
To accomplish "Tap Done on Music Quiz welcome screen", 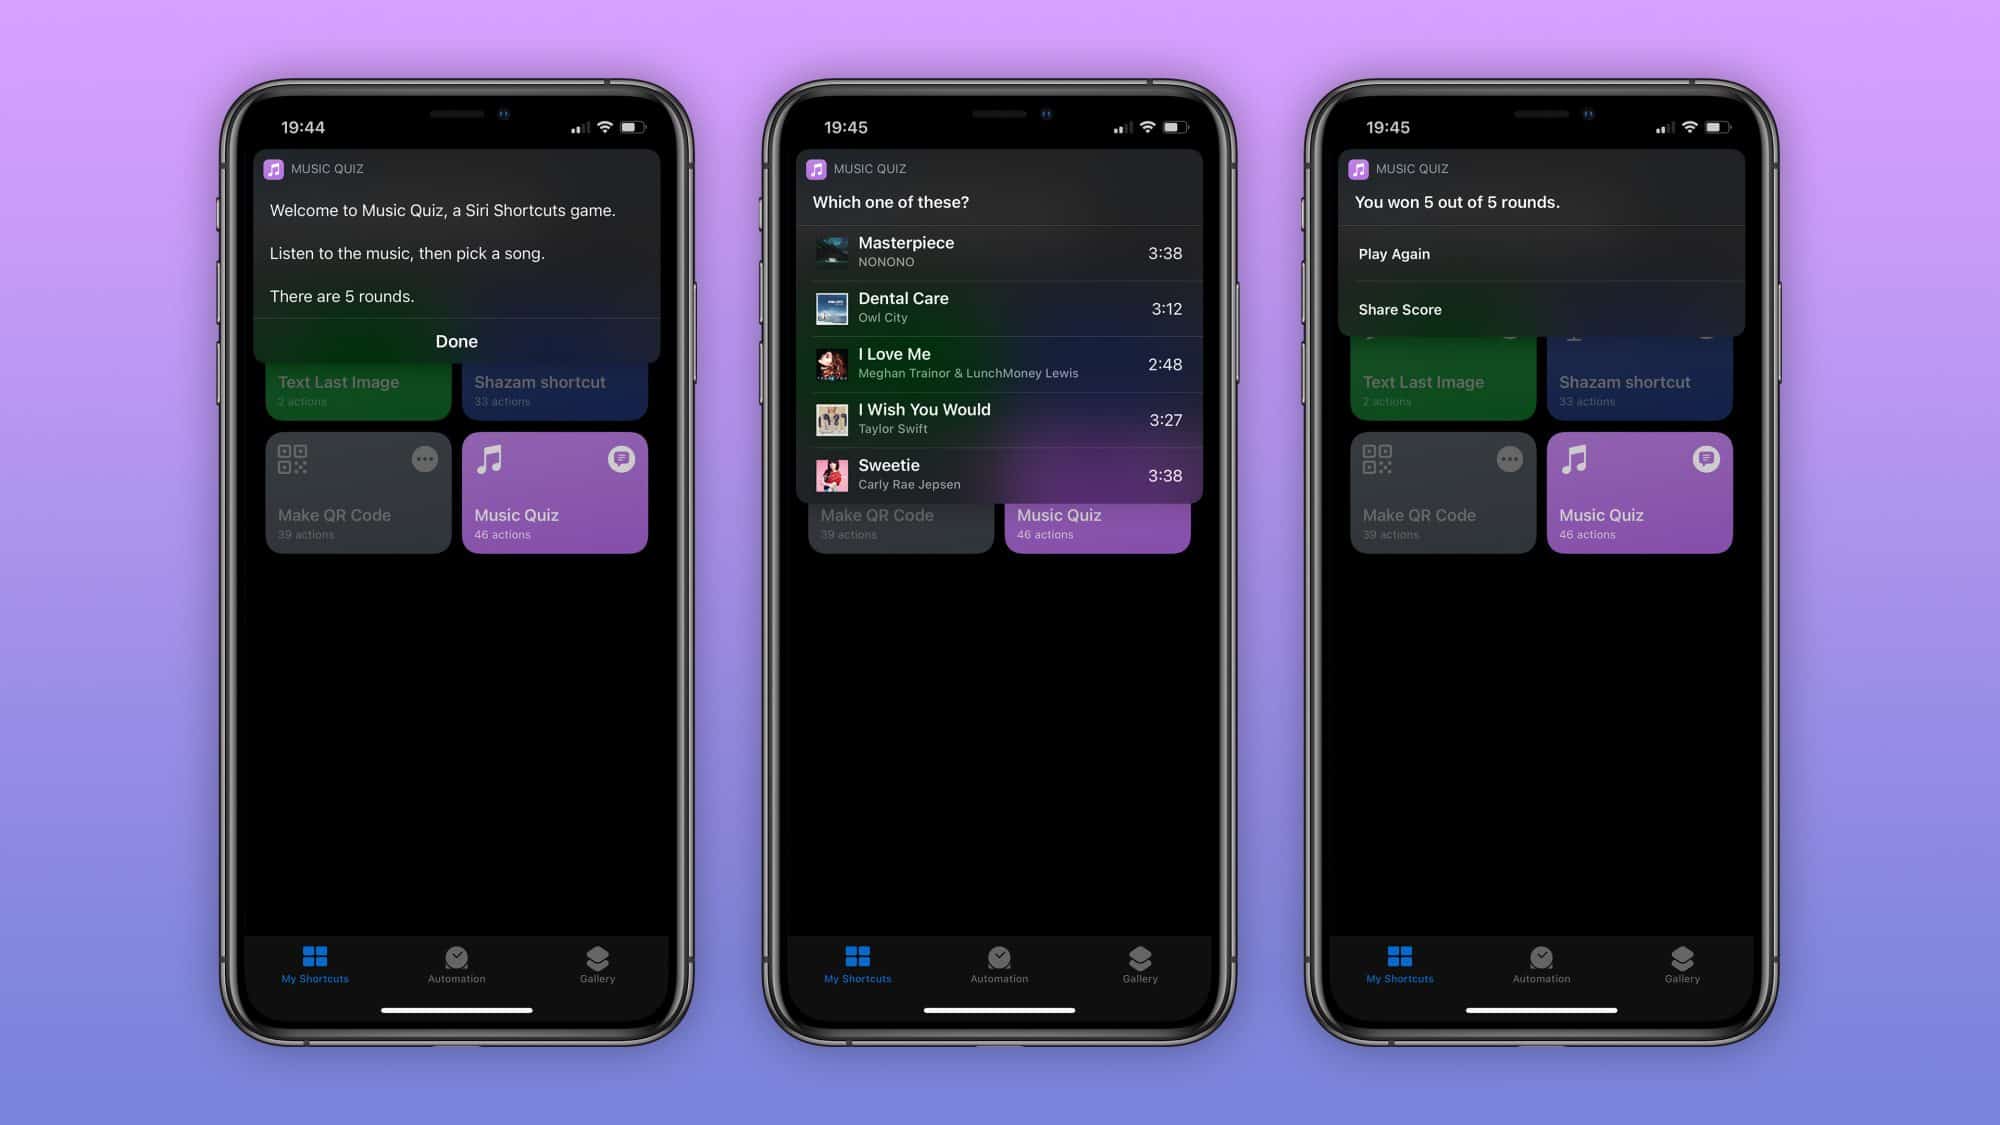I will [x=457, y=341].
